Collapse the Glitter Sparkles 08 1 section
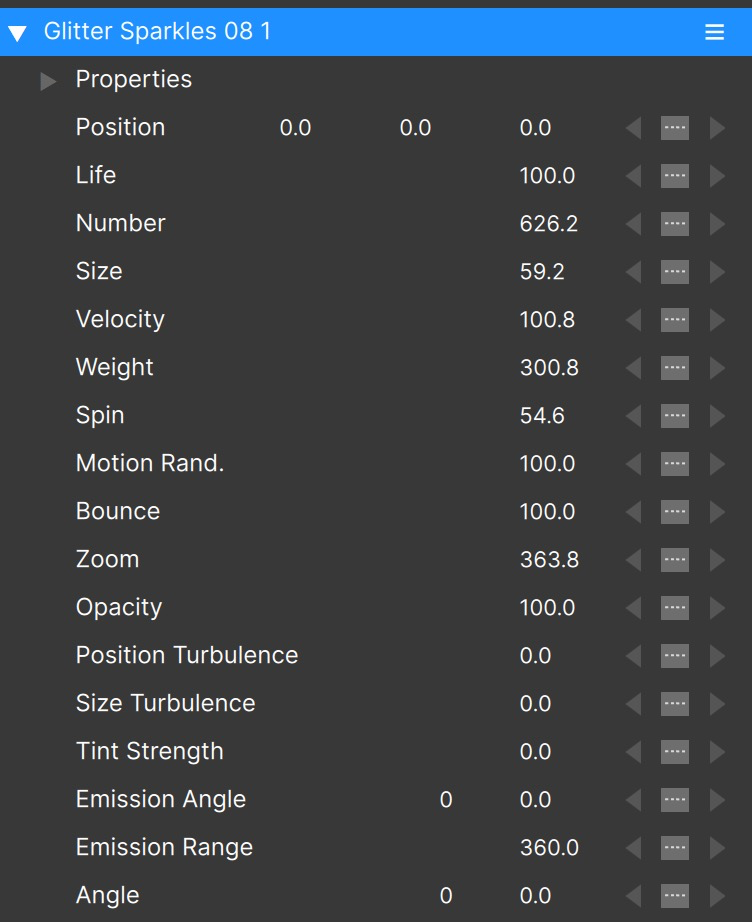Viewport: 752px width, 922px height. [17, 33]
